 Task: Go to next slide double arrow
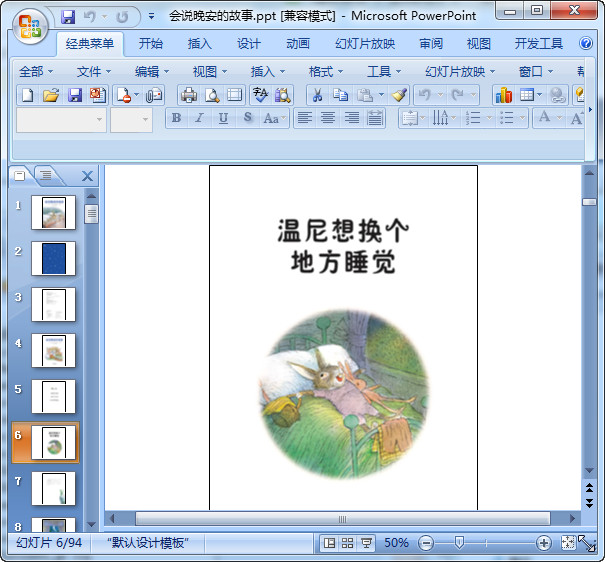coord(589,503)
